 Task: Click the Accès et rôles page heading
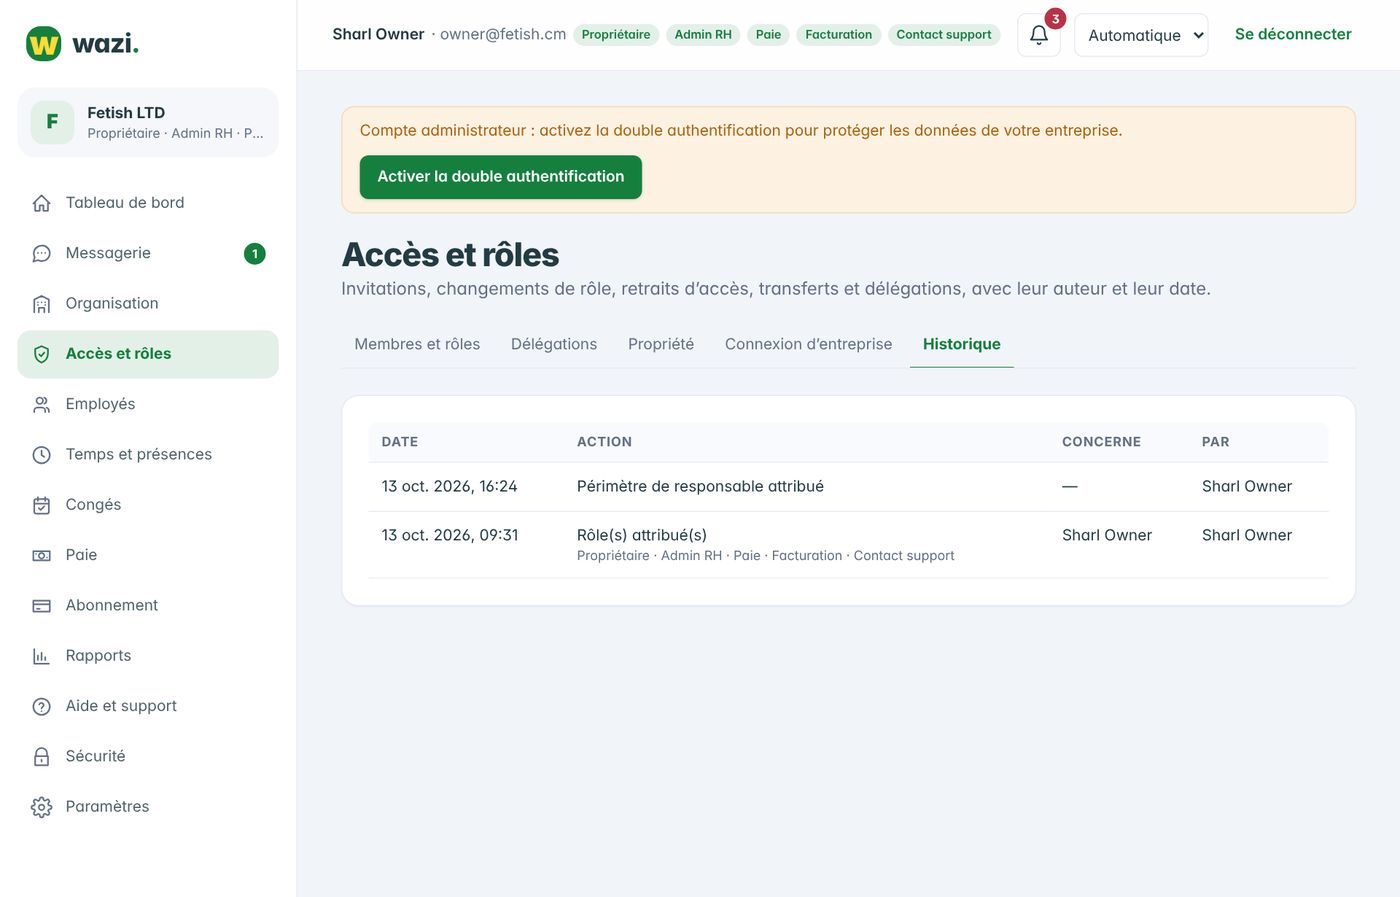(450, 255)
